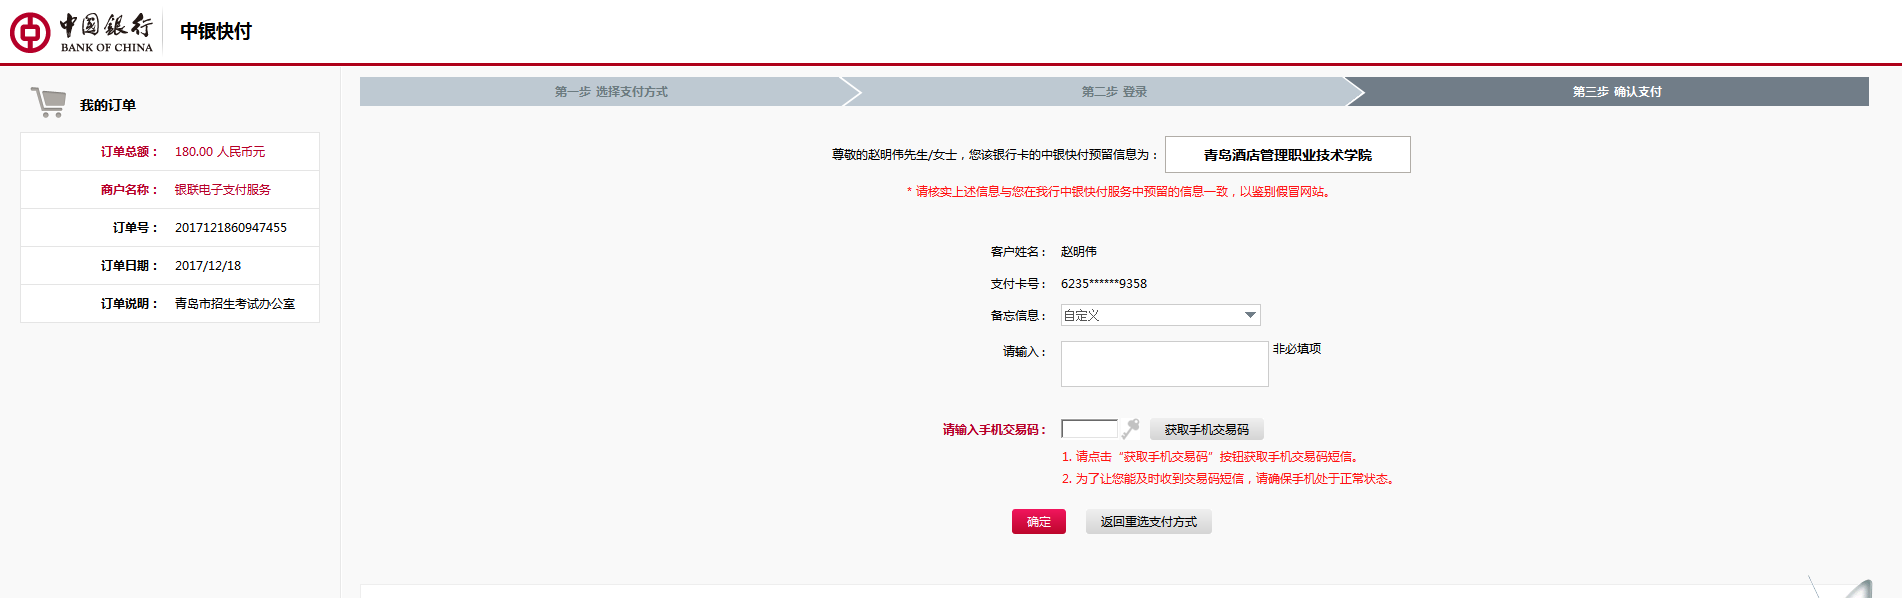Click reserved info box 青岛酒店管理职业技术学院

point(1287,155)
